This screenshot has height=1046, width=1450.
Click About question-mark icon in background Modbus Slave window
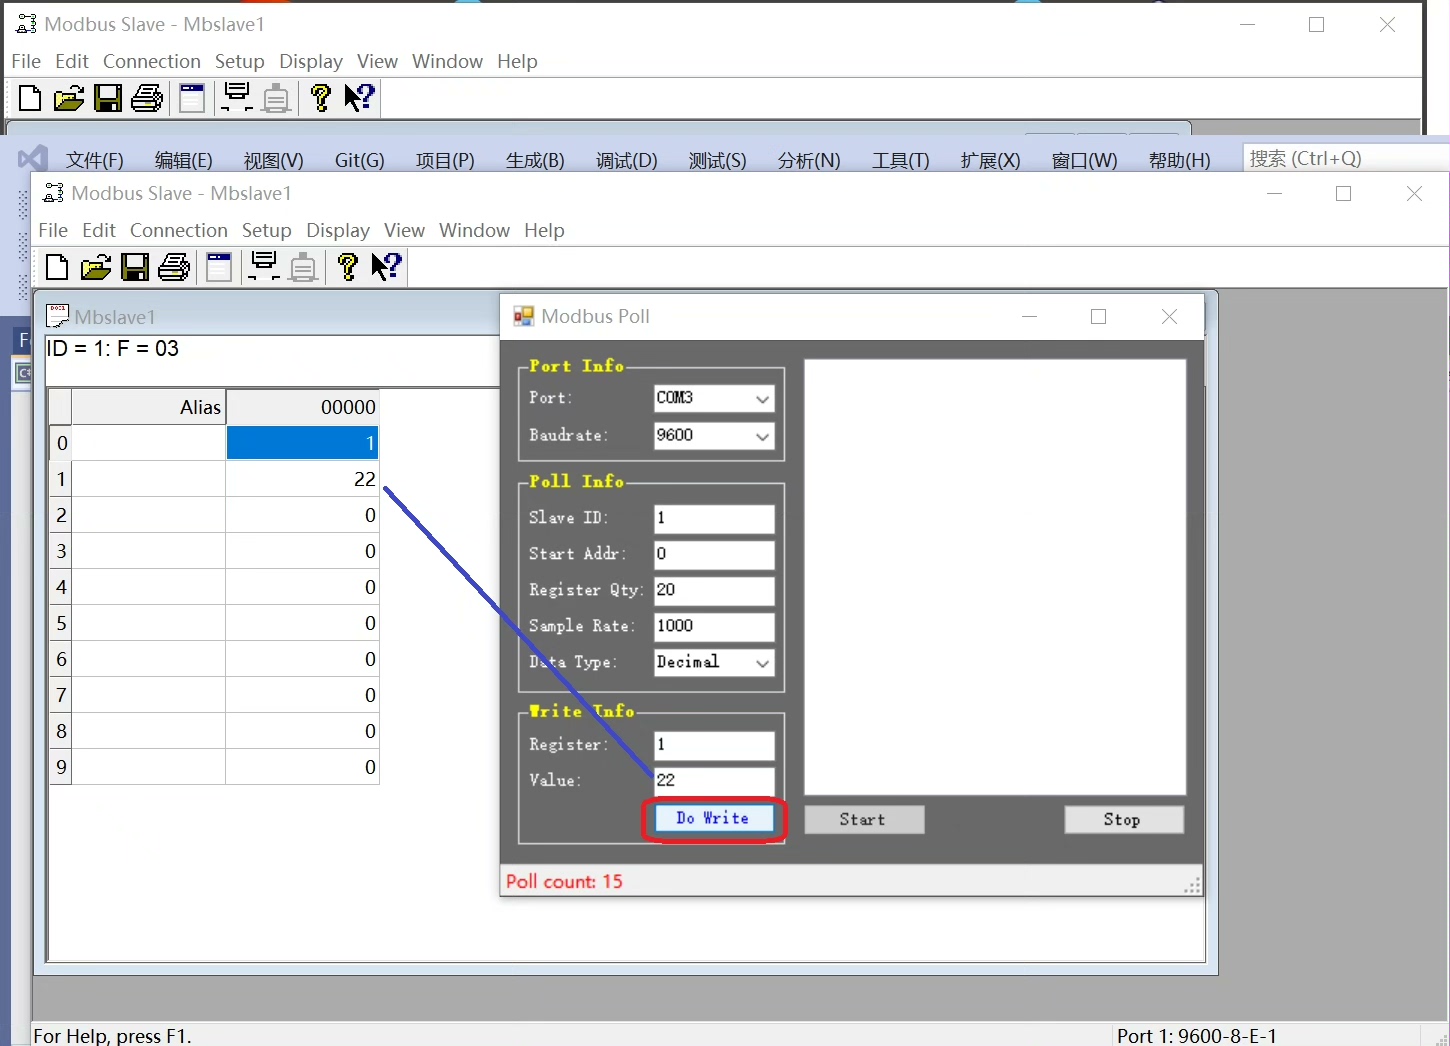[x=320, y=98]
